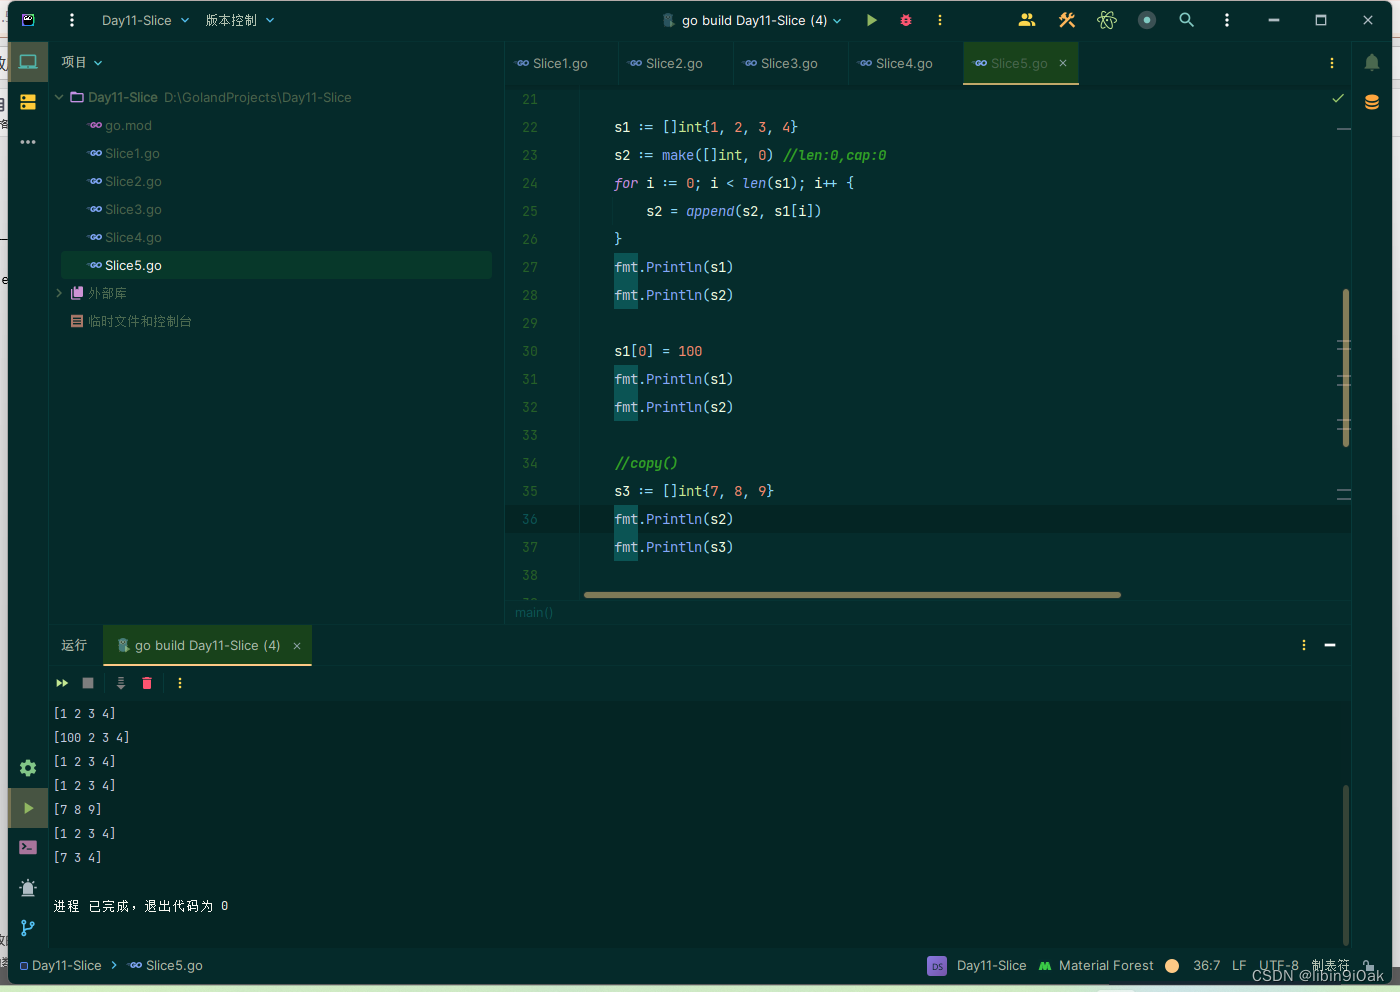
Task: Expand the Day11-Slice project dropdown
Action: [x=145, y=20]
